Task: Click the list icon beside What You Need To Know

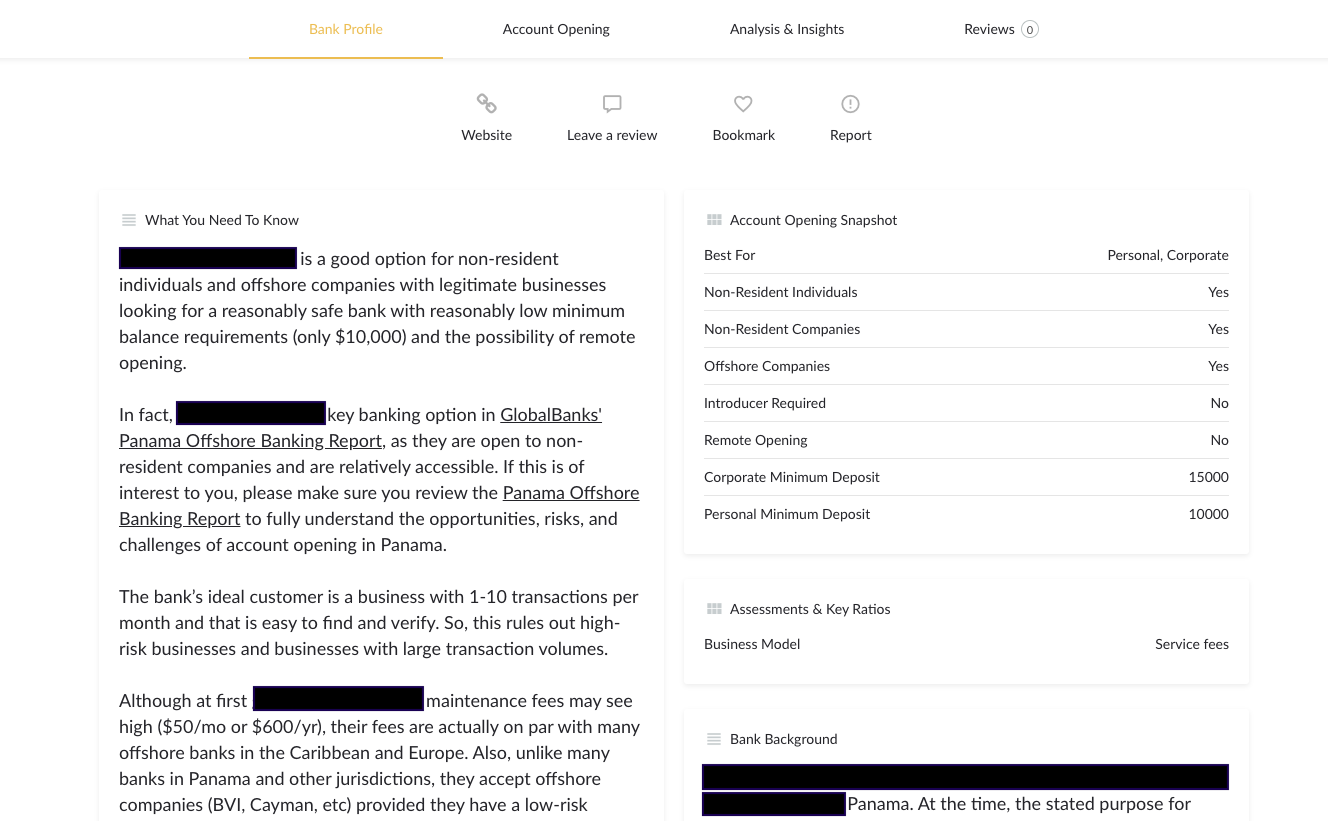Action: pyautogui.click(x=129, y=220)
